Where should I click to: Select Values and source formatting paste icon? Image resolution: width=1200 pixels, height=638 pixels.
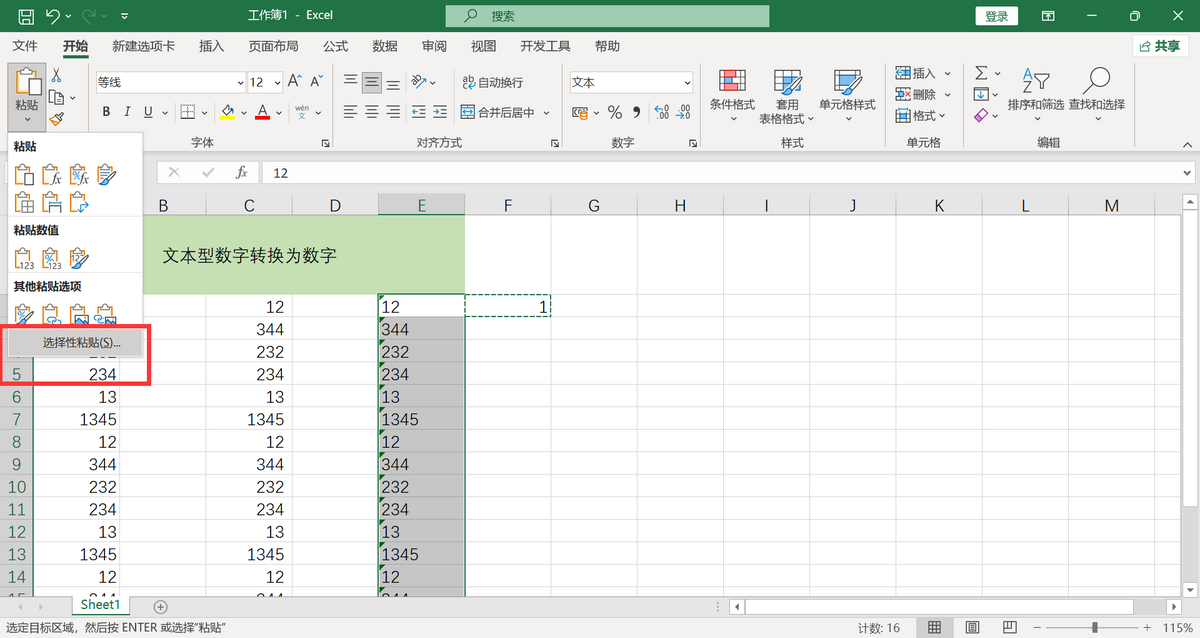79,259
